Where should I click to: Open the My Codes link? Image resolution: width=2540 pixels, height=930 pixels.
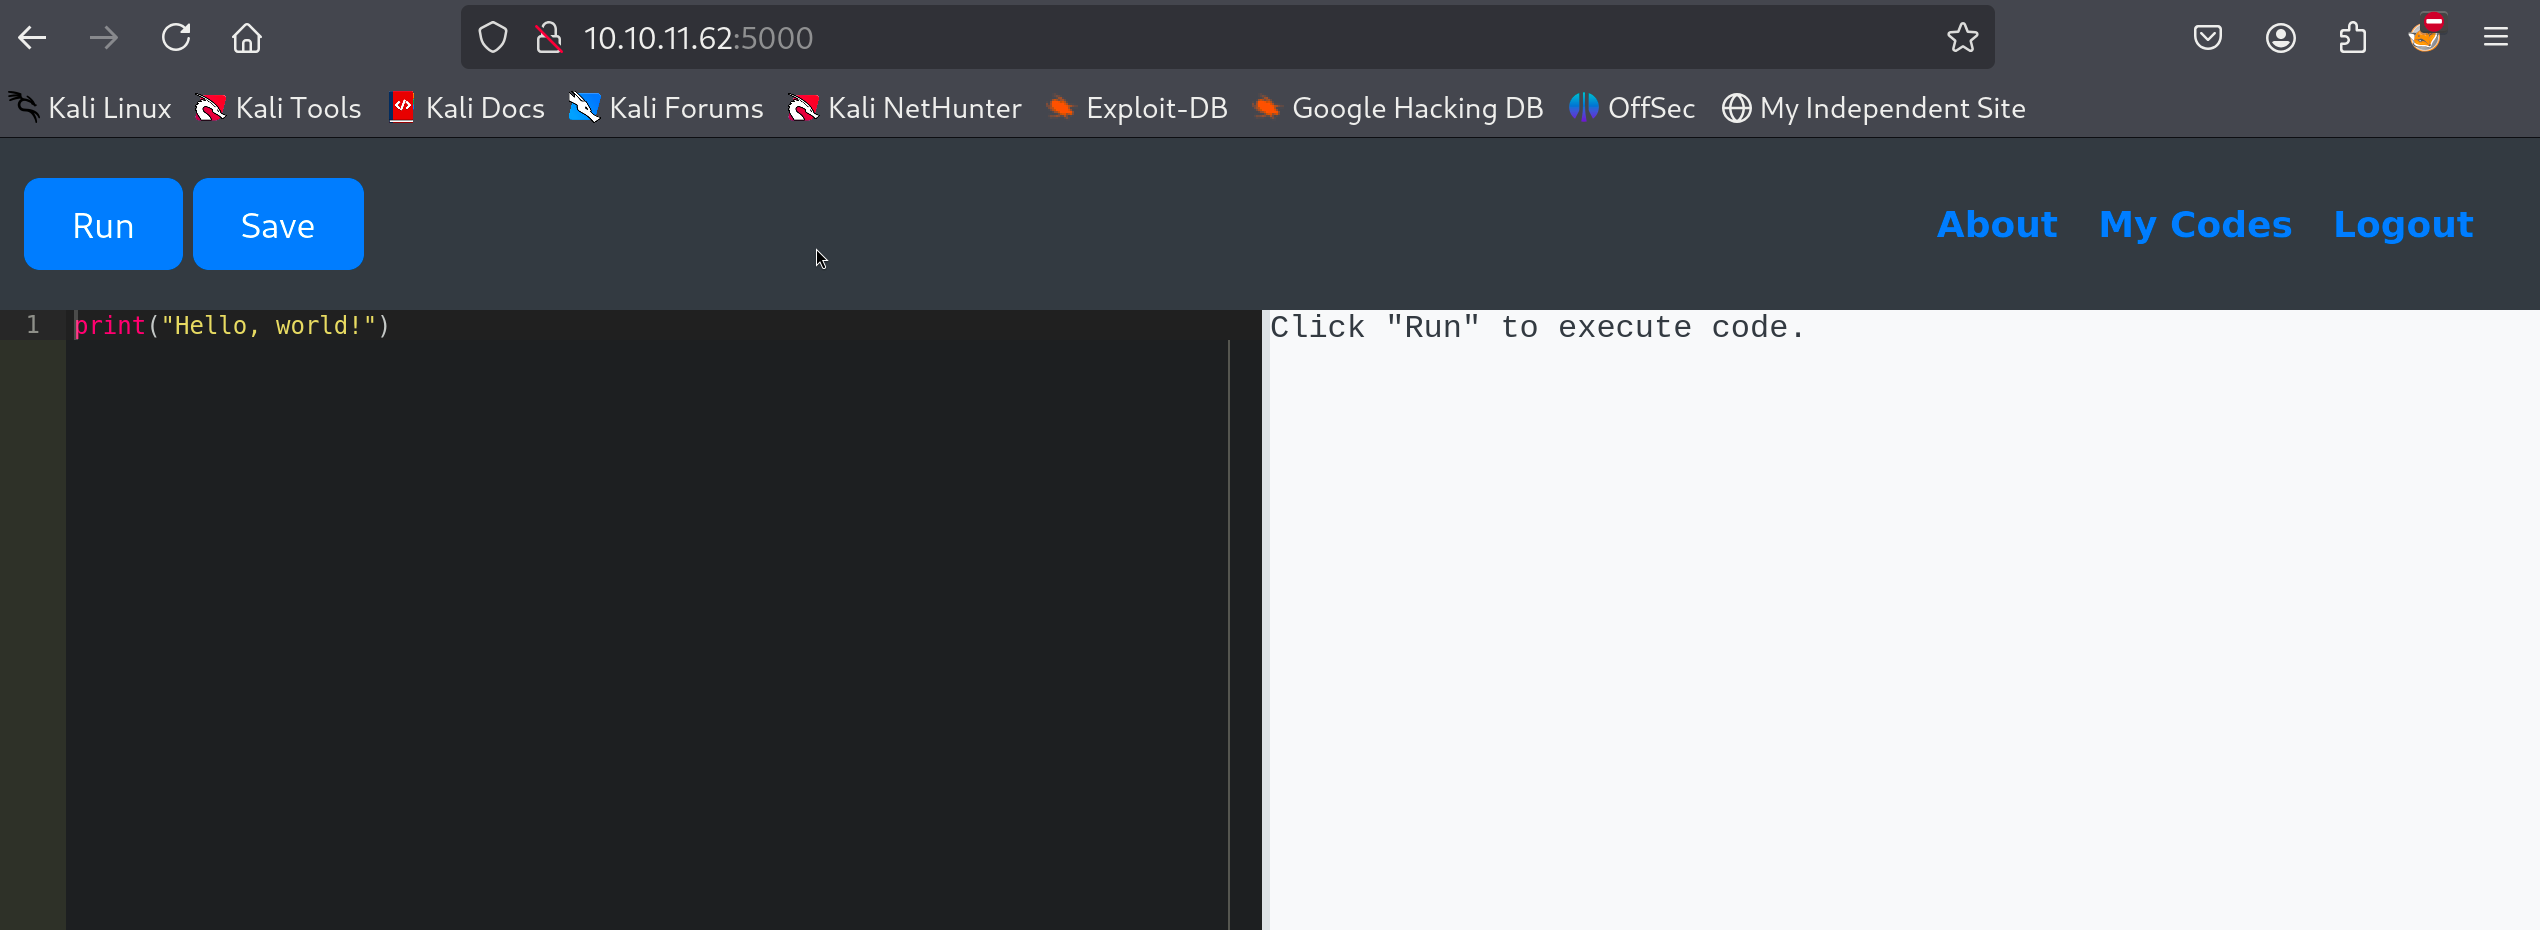click(2195, 224)
